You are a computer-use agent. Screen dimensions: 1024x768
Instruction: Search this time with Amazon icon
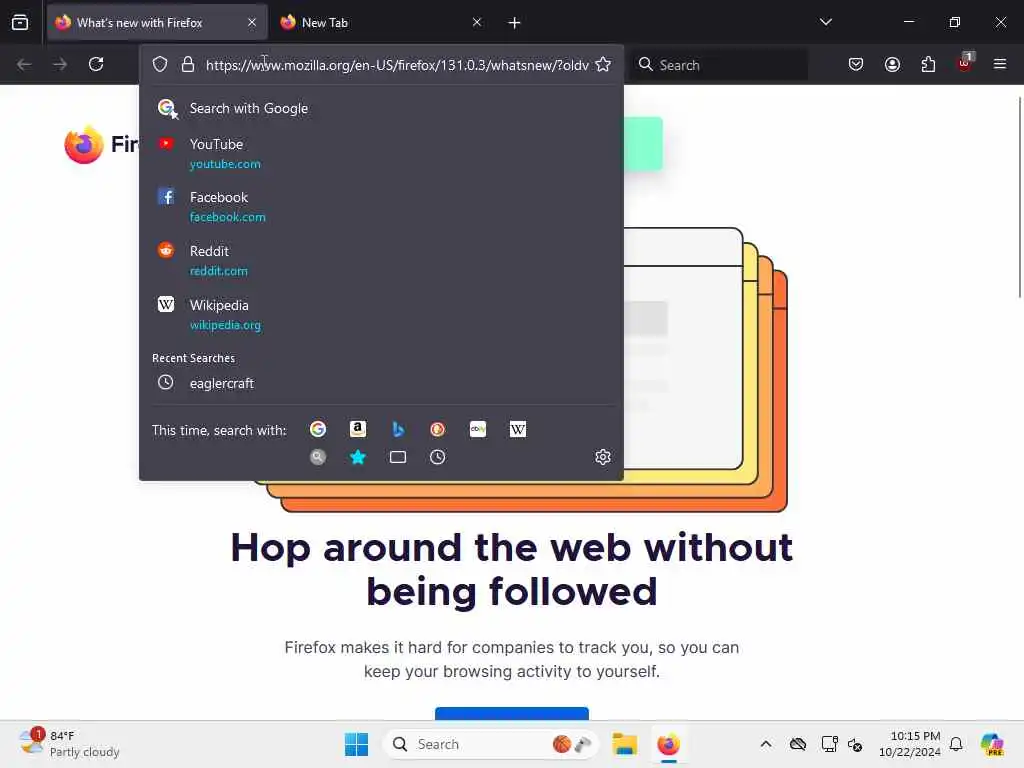tap(358, 429)
